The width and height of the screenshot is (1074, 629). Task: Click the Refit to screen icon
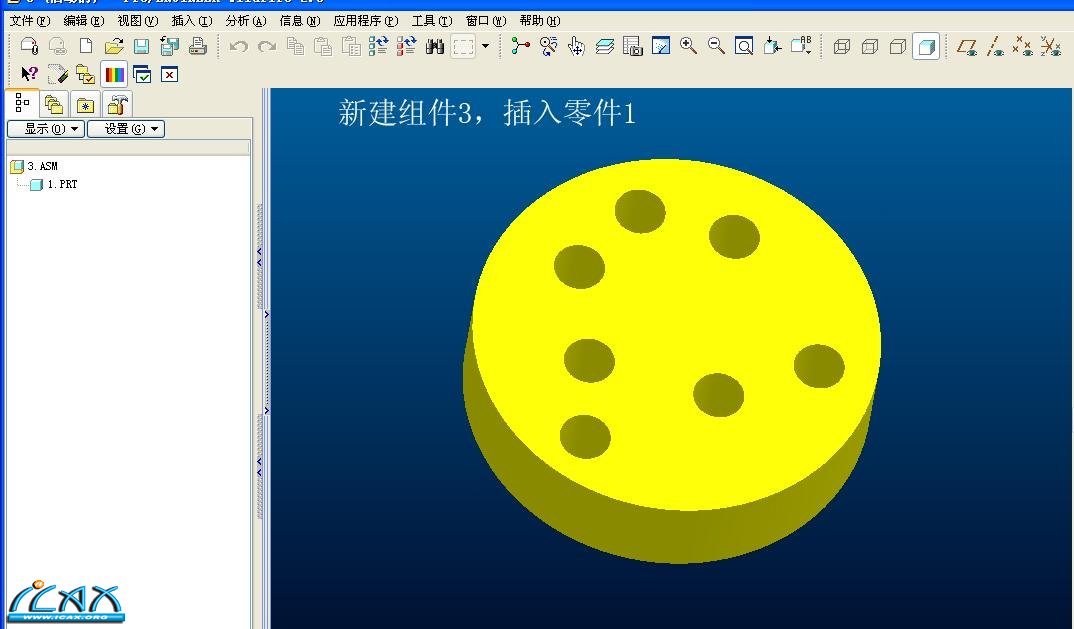(744, 46)
